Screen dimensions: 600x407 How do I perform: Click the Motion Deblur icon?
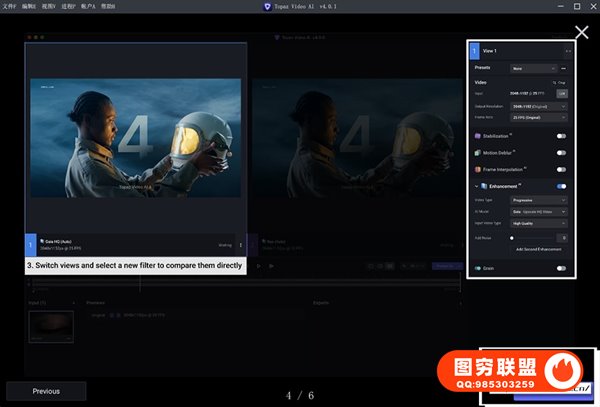pos(478,153)
